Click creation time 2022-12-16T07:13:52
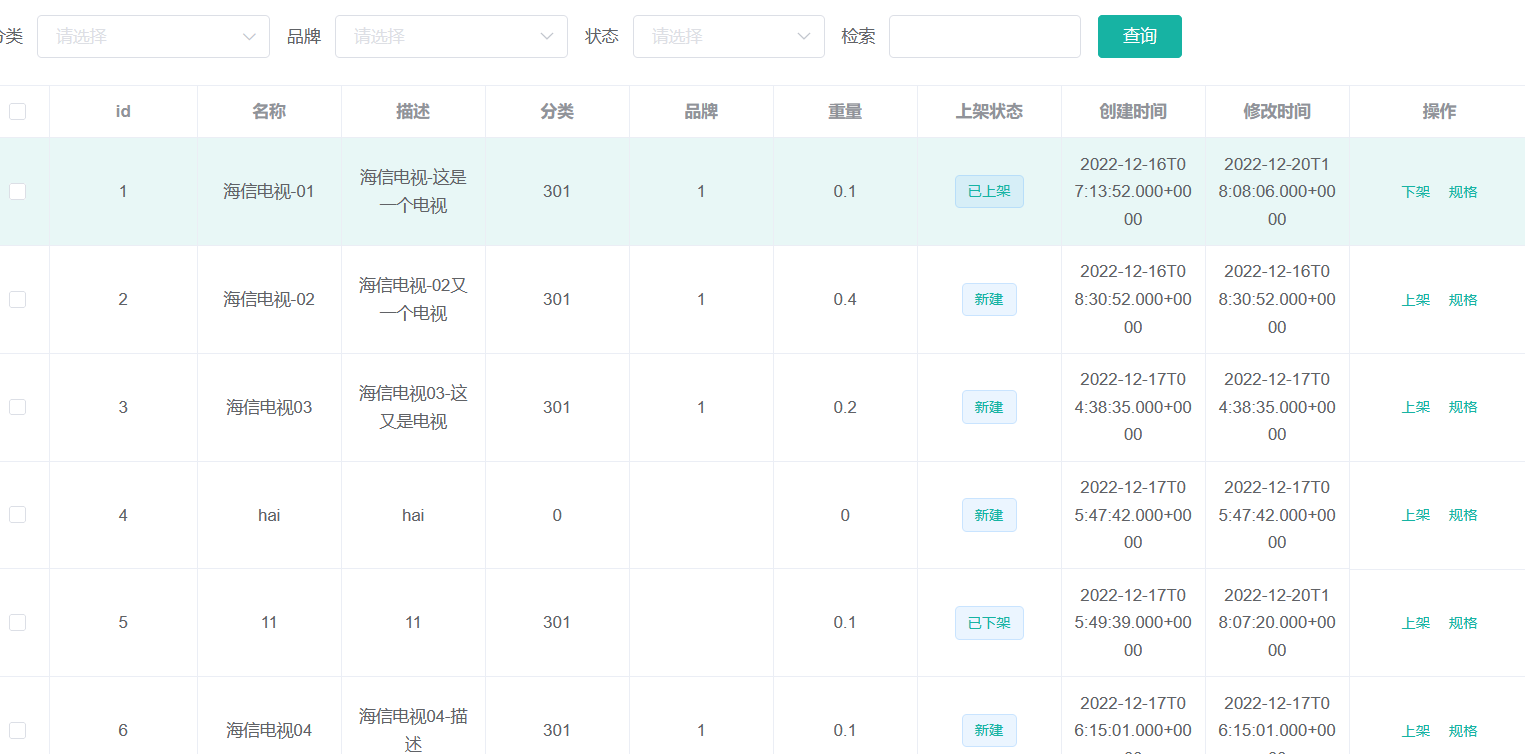Image resolution: width=1525 pixels, height=754 pixels. tap(1133, 191)
